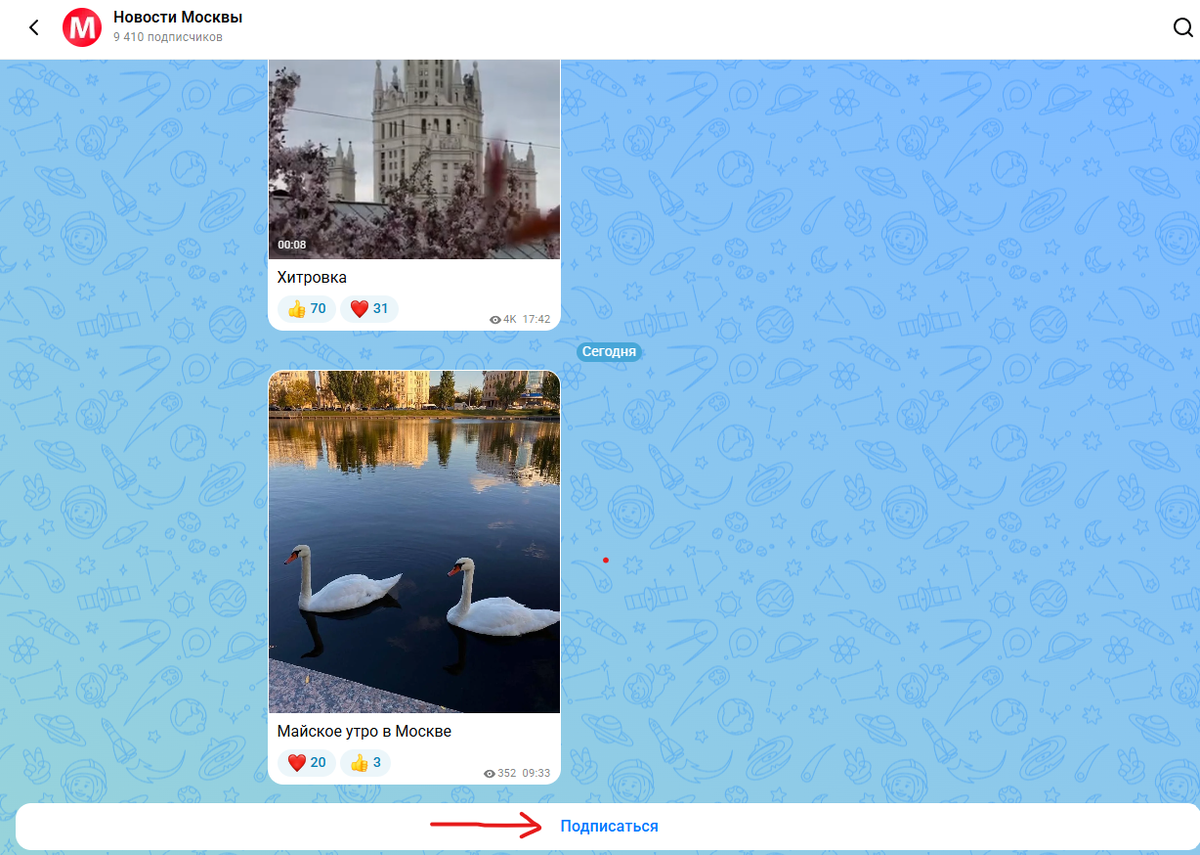Click the Хитровка post caption

point(312,277)
